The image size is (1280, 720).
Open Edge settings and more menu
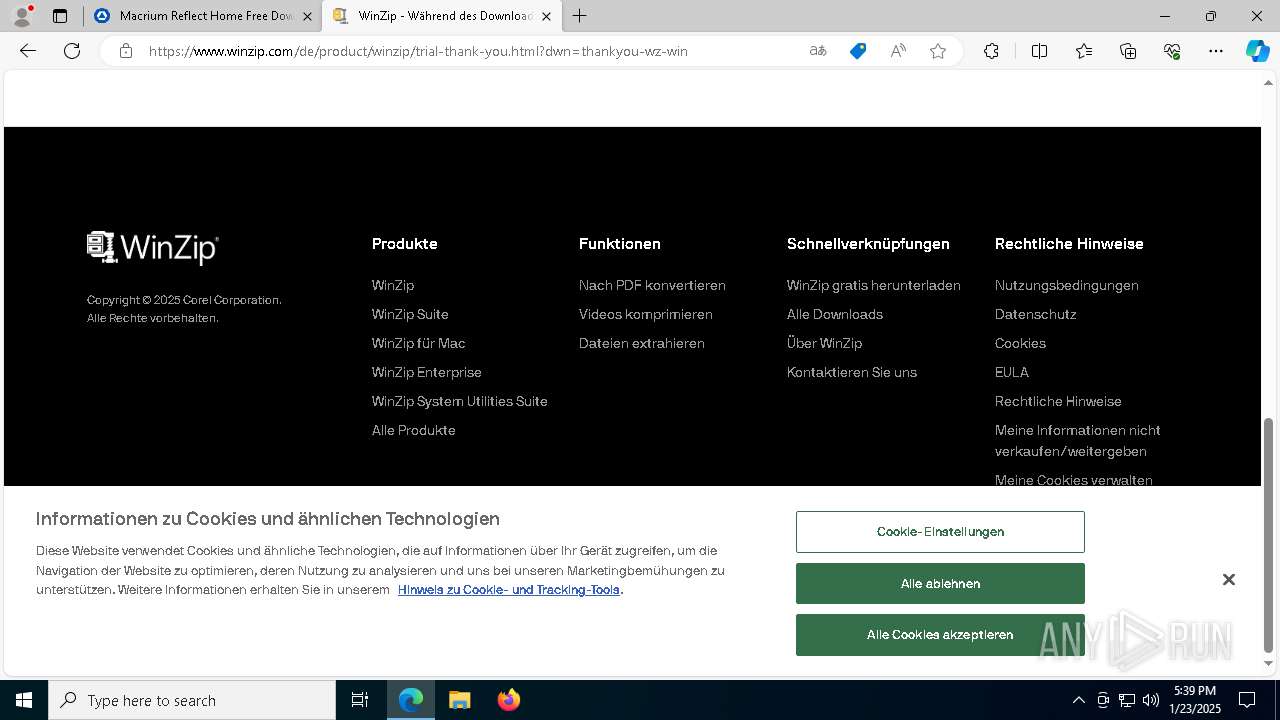tap(1216, 51)
